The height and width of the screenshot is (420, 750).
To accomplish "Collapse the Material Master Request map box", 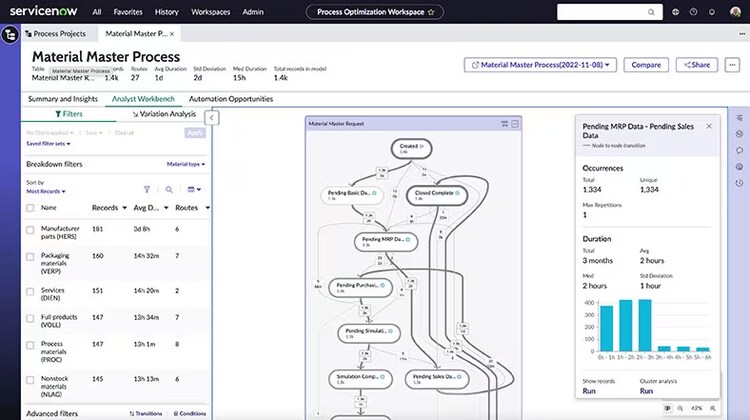I will coord(515,124).
